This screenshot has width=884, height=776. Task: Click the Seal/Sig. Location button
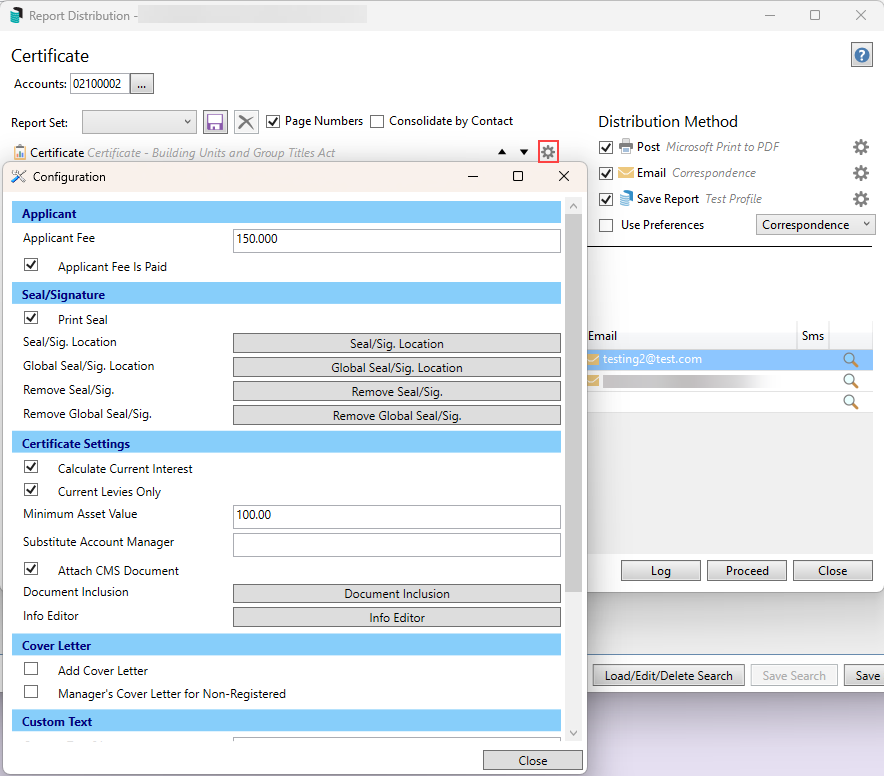coord(397,343)
